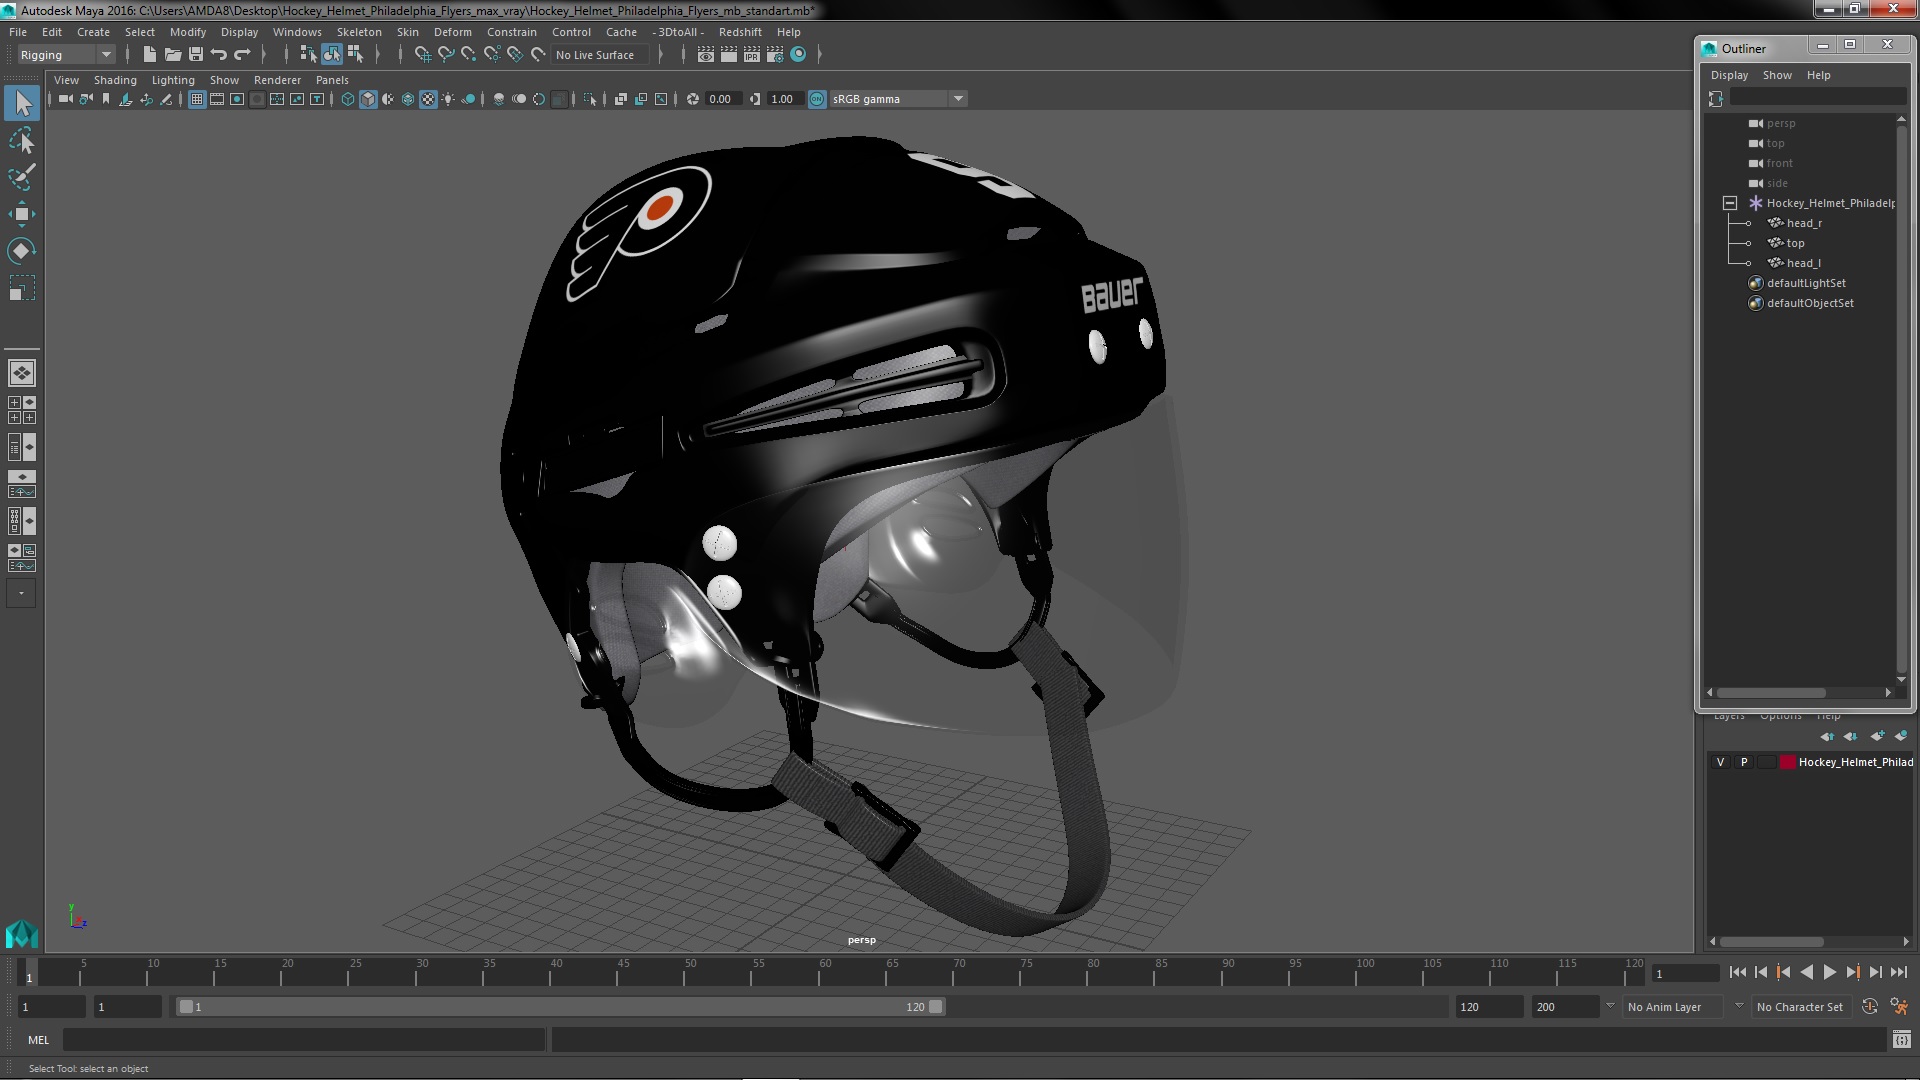Open the Script Editor icon
Screen dimensions: 1920x1080
click(x=1901, y=1040)
